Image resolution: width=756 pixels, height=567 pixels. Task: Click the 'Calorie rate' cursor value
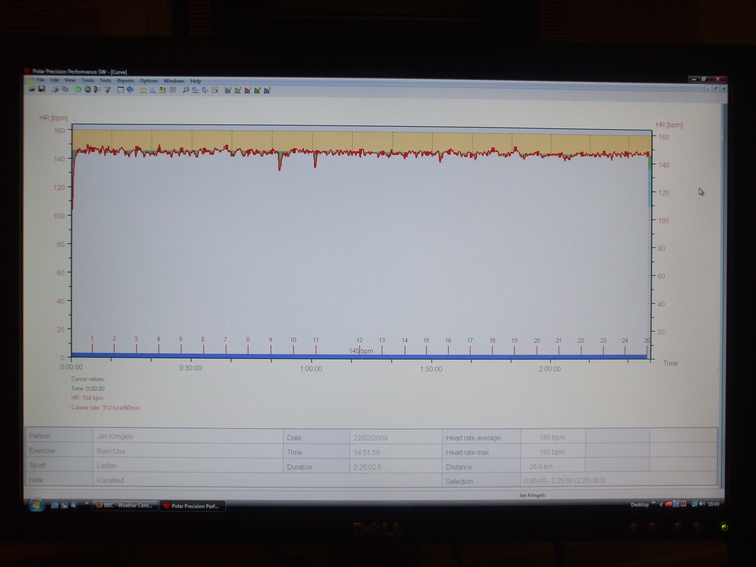(105, 407)
